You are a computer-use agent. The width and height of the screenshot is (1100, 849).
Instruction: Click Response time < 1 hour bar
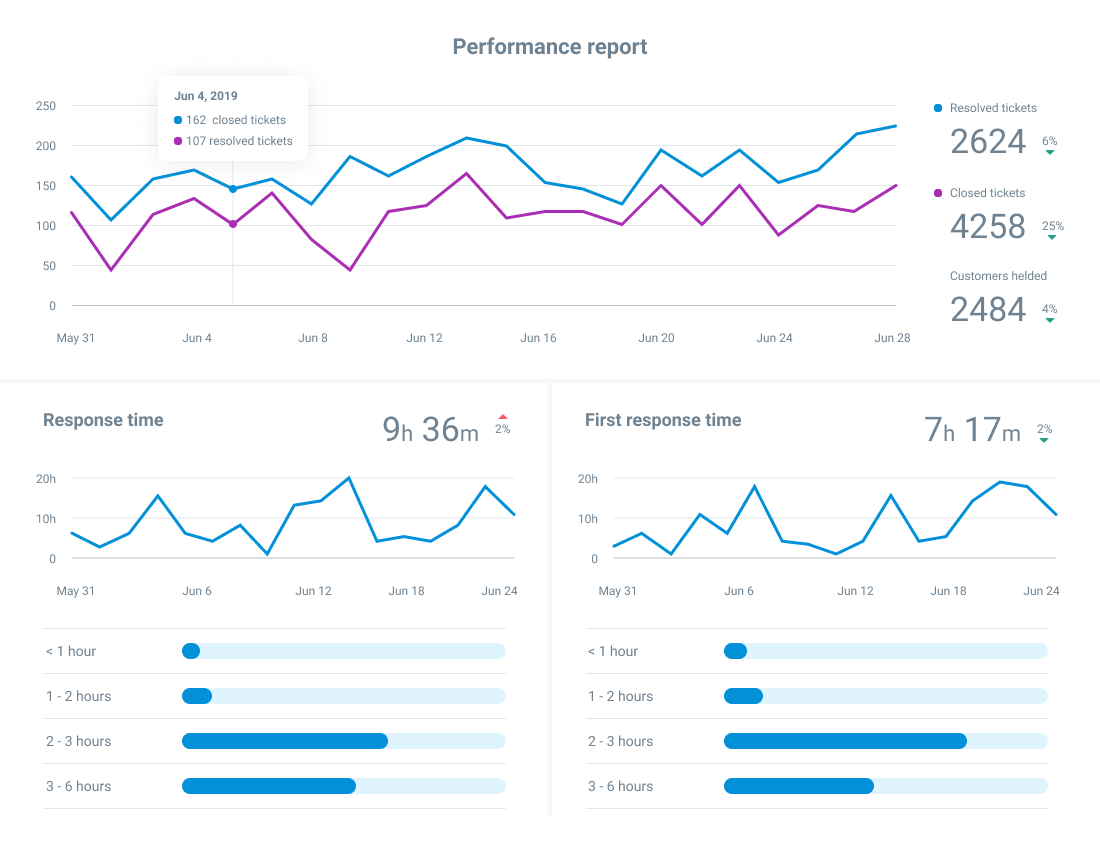coord(191,651)
